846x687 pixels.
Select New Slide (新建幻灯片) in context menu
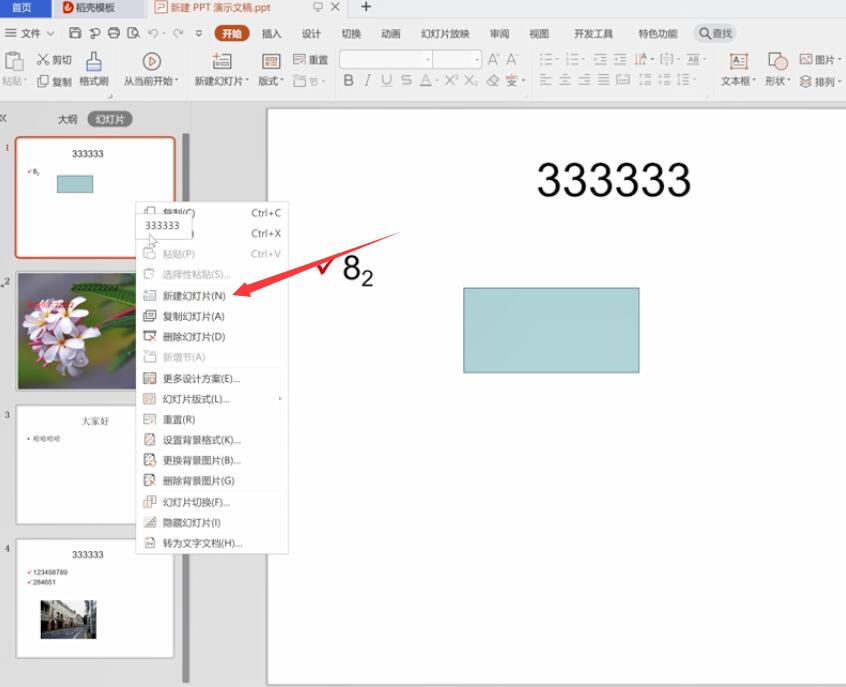(193, 296)
